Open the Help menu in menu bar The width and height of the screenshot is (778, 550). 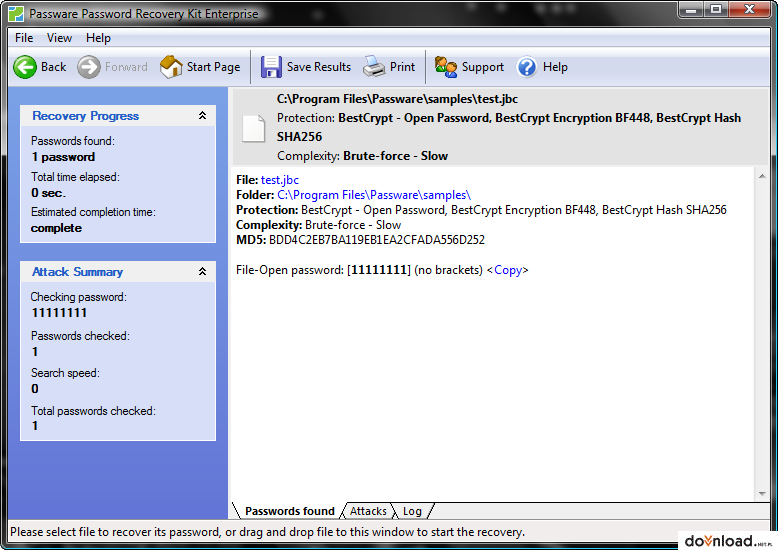coord(98,38)
